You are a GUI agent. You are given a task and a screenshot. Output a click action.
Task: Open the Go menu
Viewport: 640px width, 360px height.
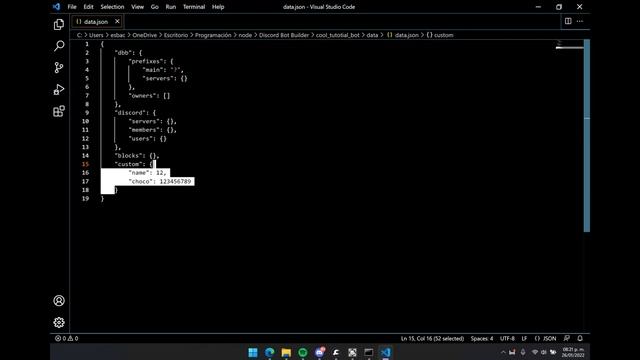pos(154,7)
